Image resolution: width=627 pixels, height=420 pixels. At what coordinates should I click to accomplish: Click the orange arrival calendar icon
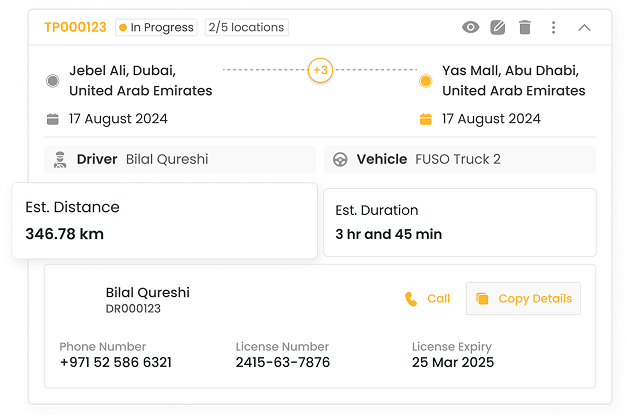coord(426,119)
